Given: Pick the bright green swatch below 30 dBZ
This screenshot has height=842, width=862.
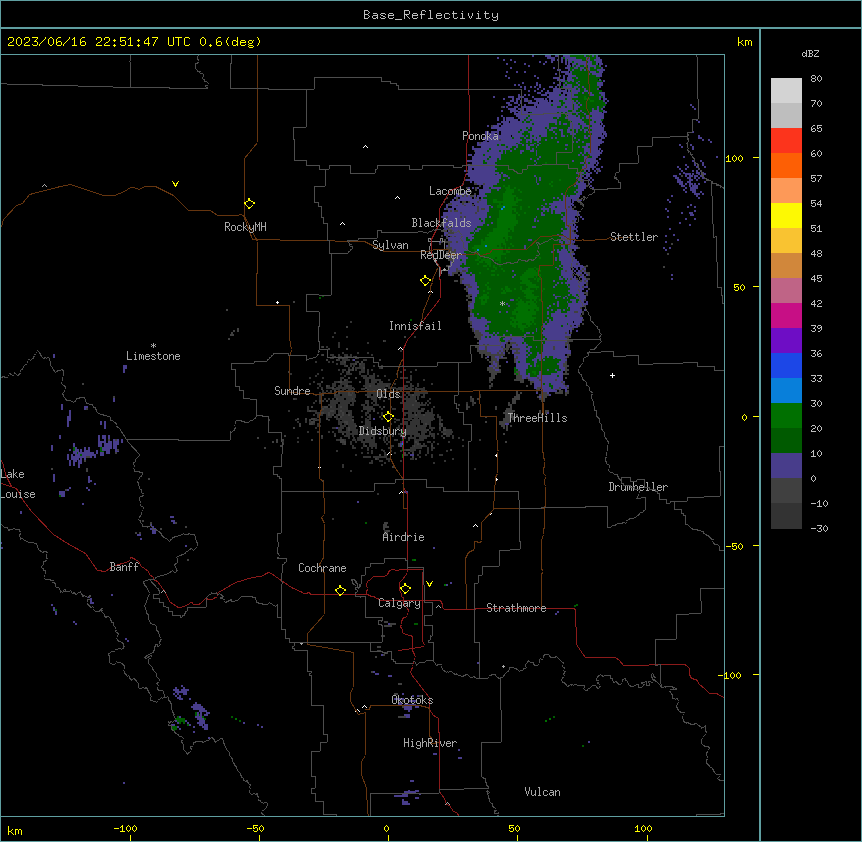Looking at the screenshot, I should [x=786, y=416].
